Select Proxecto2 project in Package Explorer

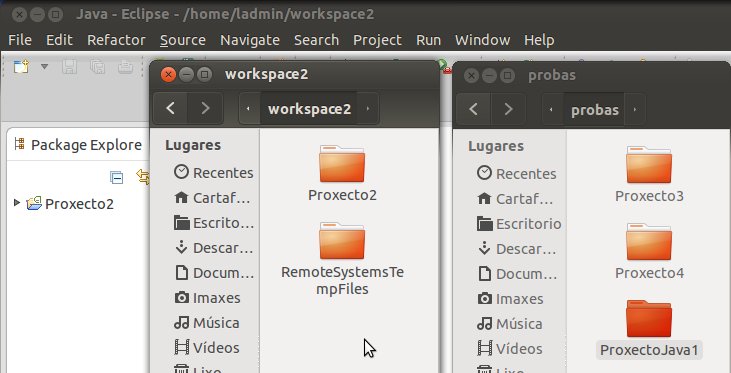click(x=70, y=204)
